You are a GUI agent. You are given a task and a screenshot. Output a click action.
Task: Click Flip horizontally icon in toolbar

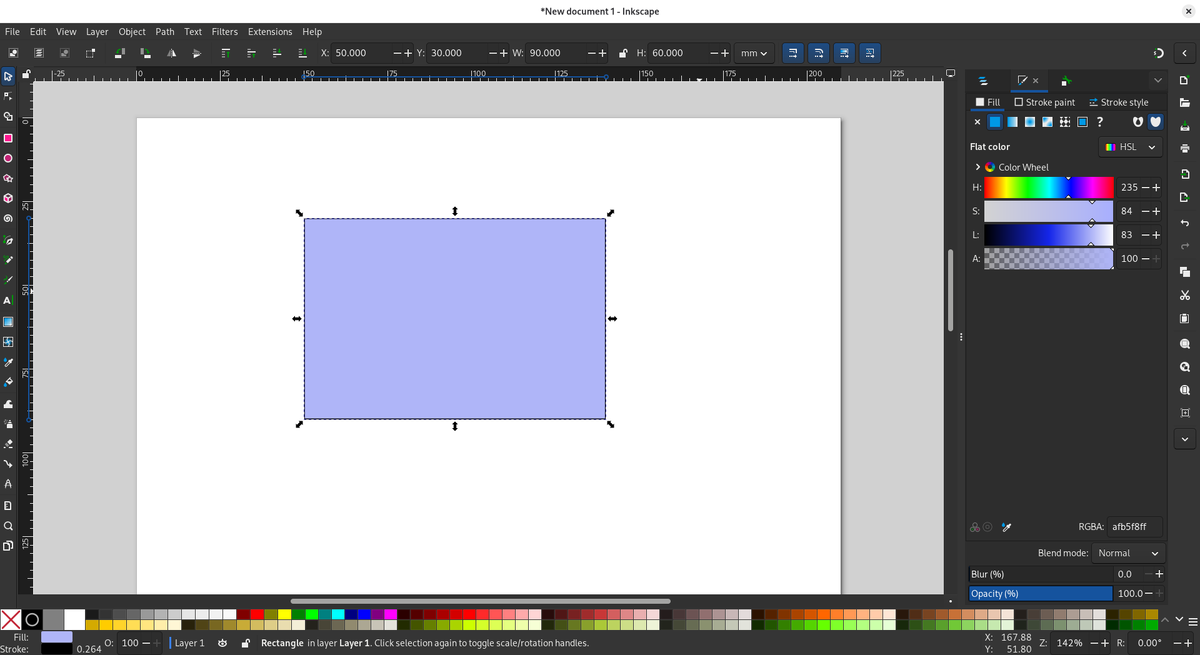click(172, 53)
